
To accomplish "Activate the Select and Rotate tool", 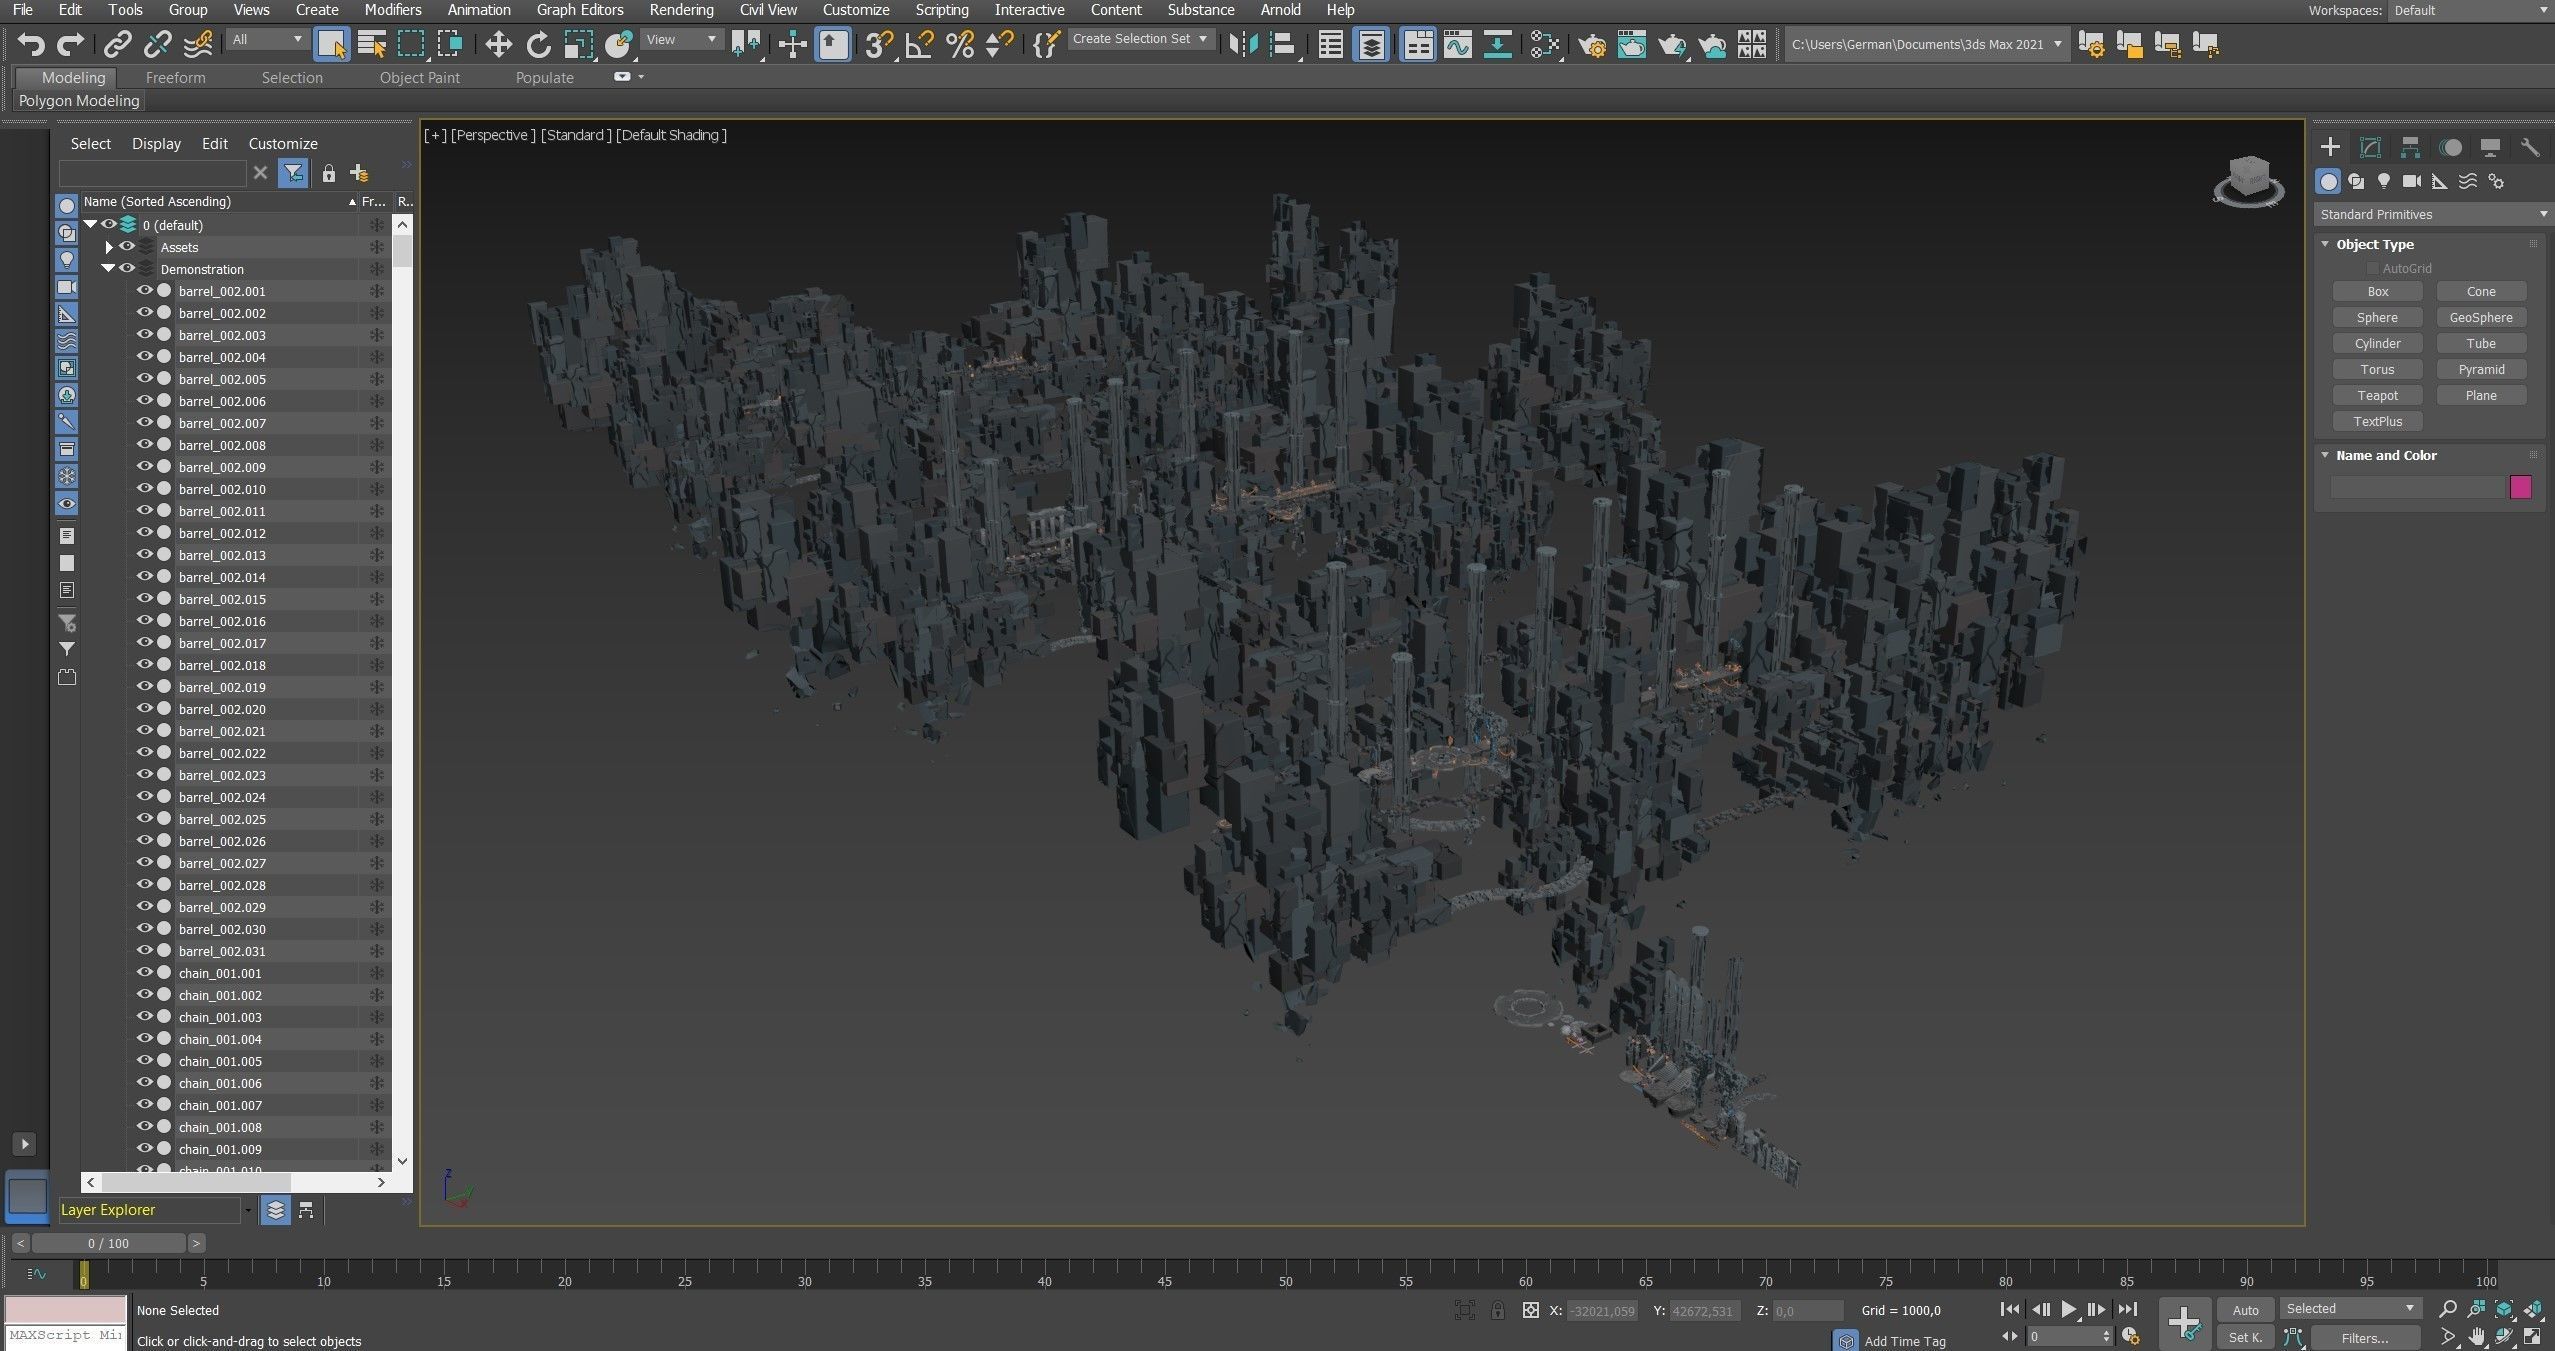I will [x=538, y=44].
